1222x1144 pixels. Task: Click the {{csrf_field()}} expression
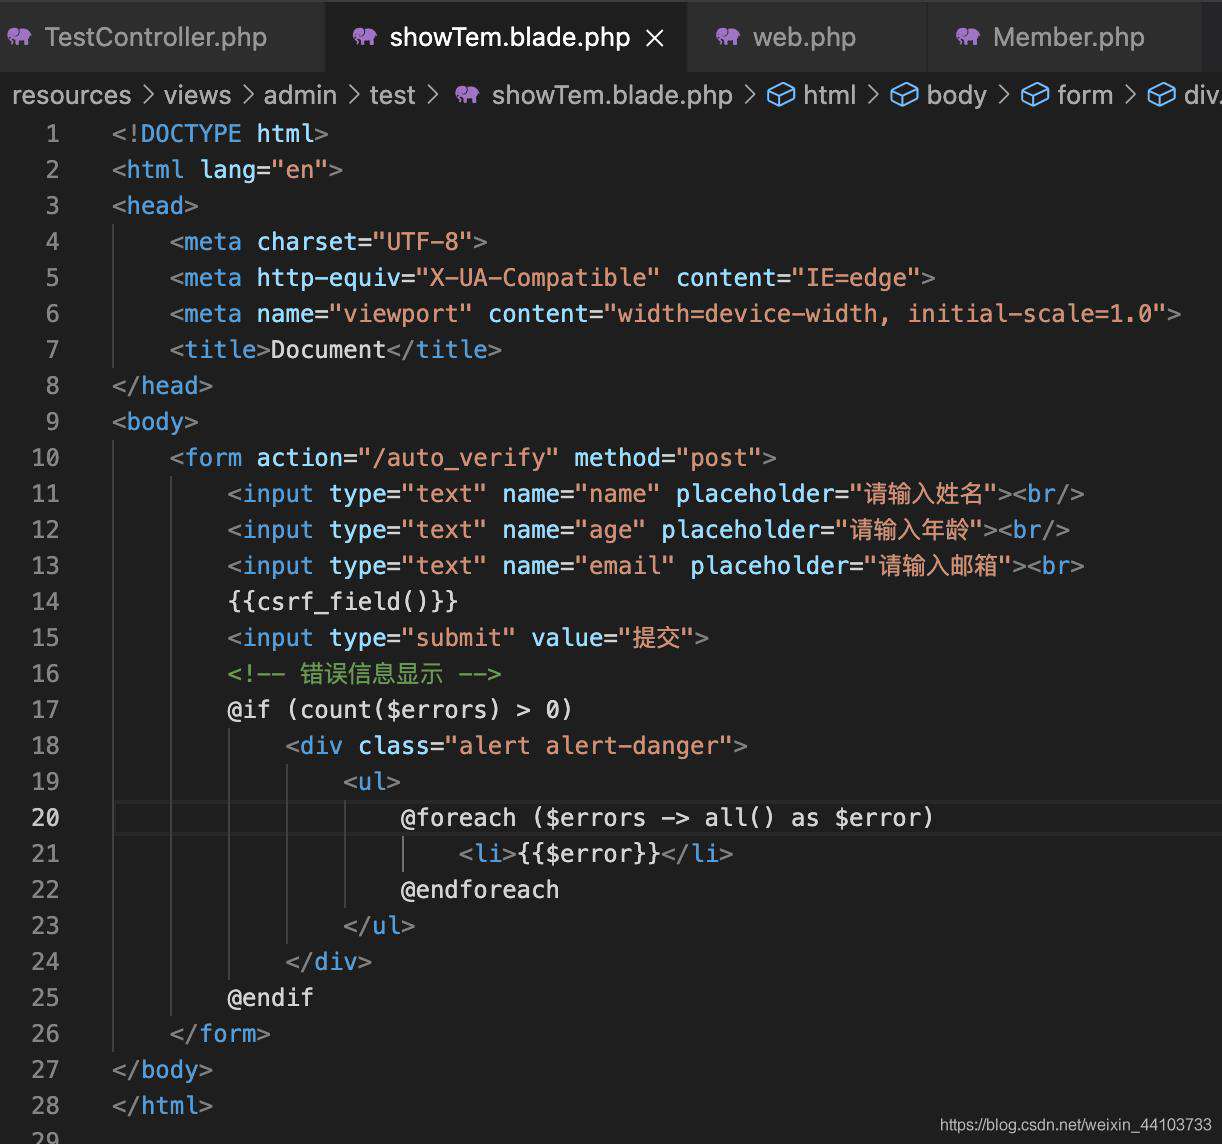pyautogui.click(x=343, y=602)
